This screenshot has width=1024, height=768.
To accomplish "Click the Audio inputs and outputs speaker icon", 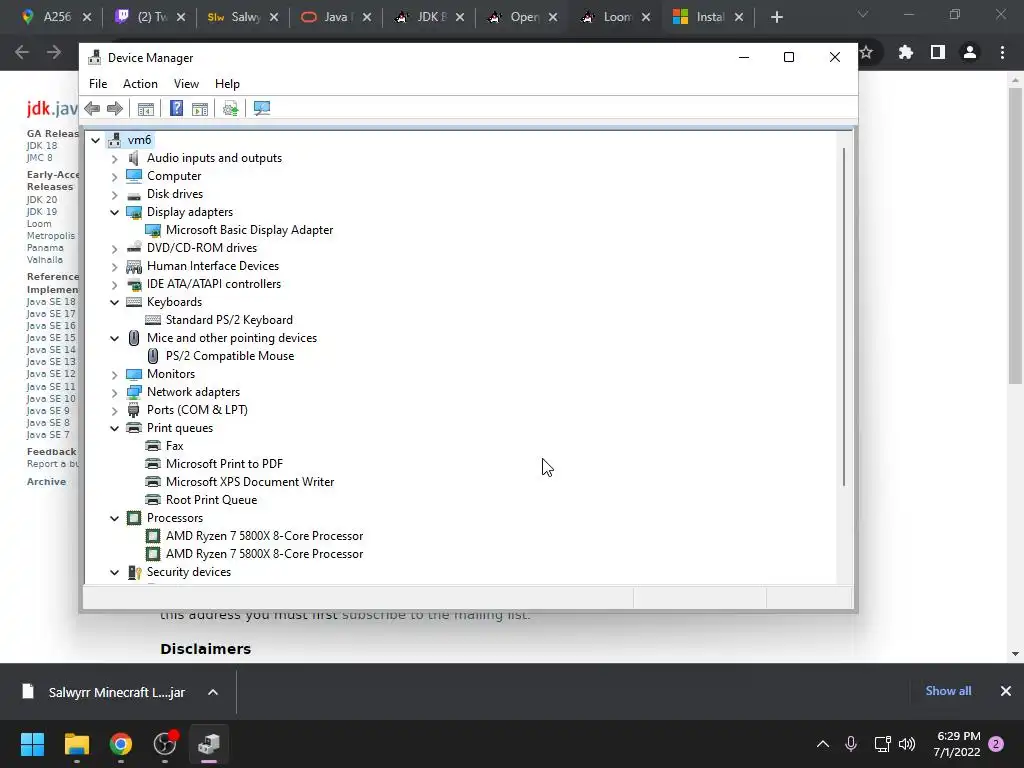I will (134, 158).
